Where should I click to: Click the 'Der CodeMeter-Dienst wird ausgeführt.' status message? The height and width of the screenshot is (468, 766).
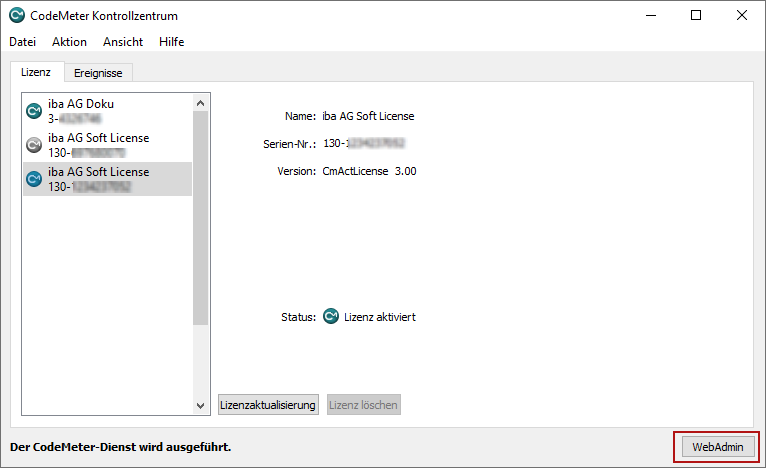coord(121,447)
